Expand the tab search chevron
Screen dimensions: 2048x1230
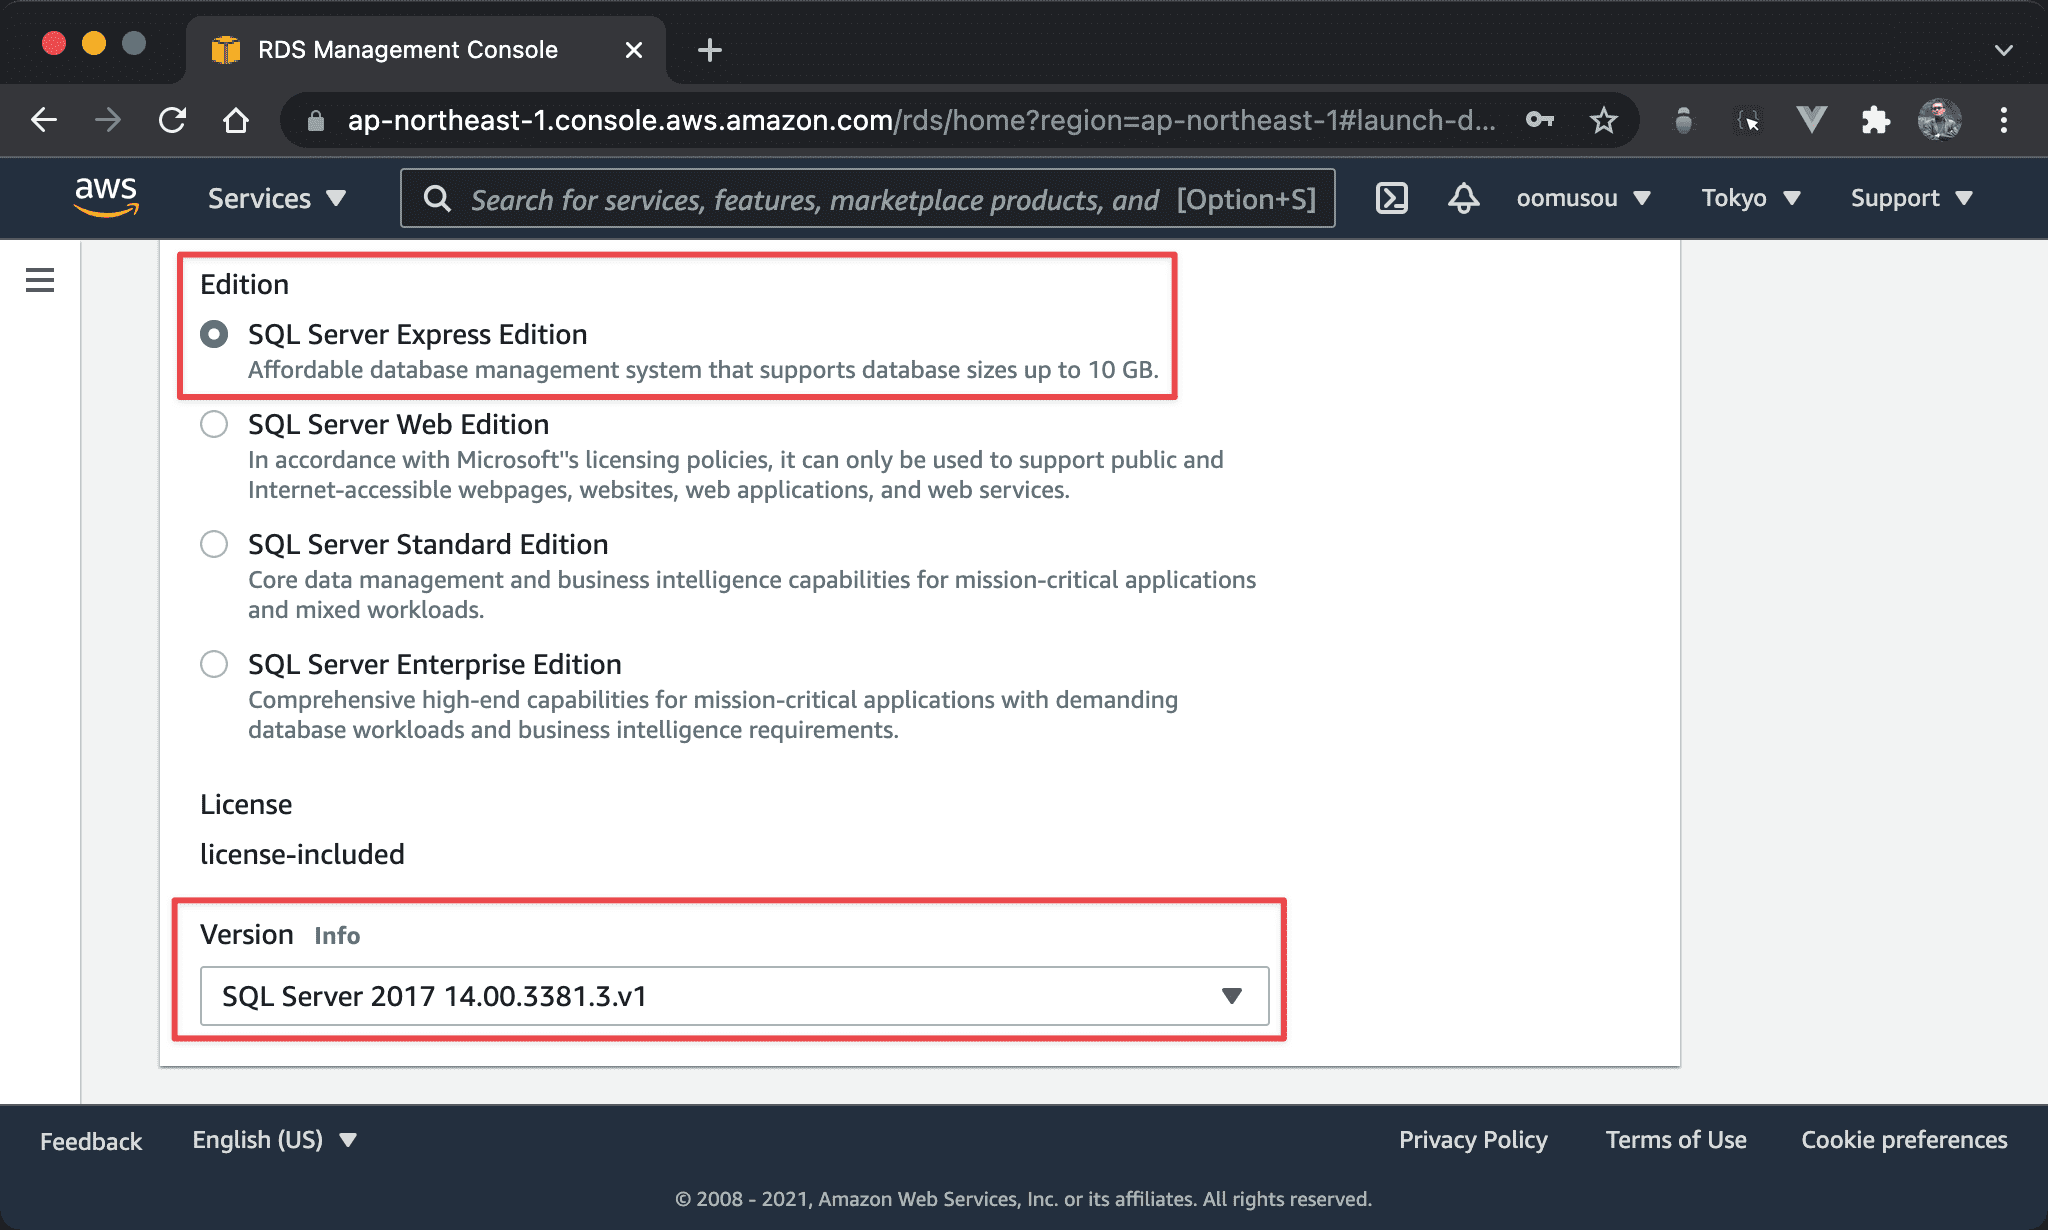click(x=2004, y=50)
